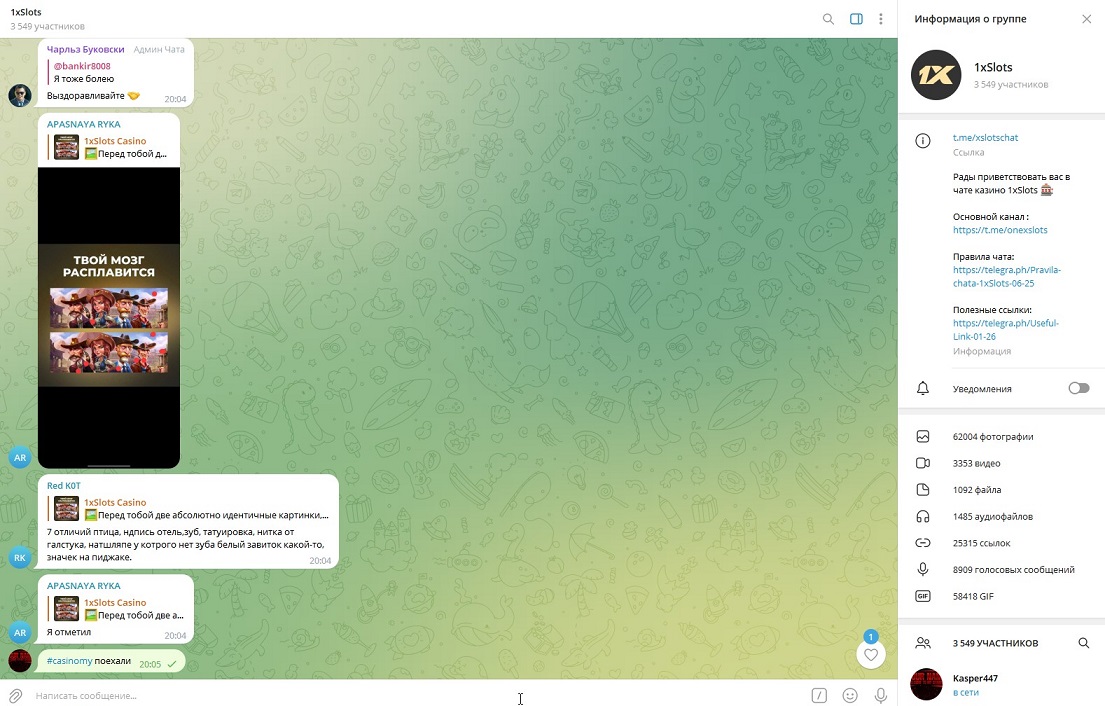This screenshot has height=706, width=1105.
Task: Open the t.me/xslotschat link
Action: point(985,137)
